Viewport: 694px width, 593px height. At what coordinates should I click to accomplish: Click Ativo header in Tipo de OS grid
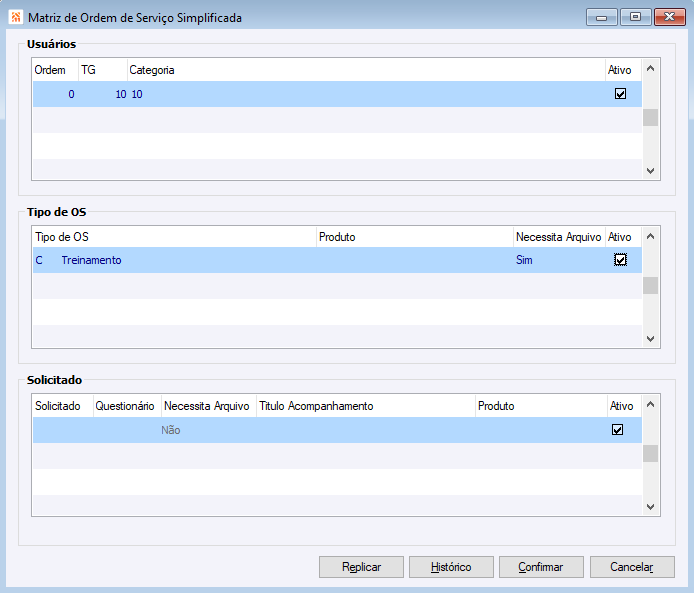click(623, 237)
